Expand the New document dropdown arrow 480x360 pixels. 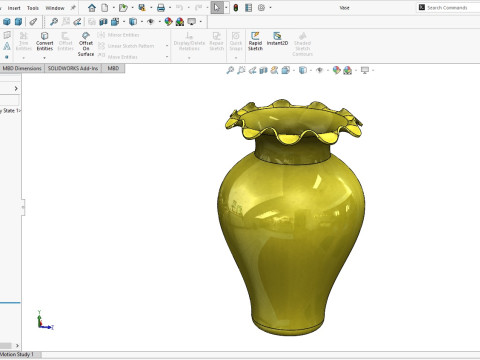point(114,8)
